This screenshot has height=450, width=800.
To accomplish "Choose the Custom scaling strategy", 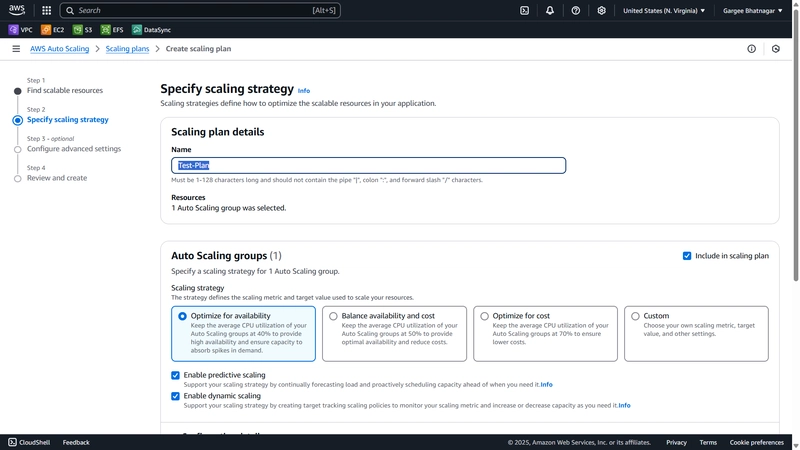I will pyautogui.click(x=696, y=334).
